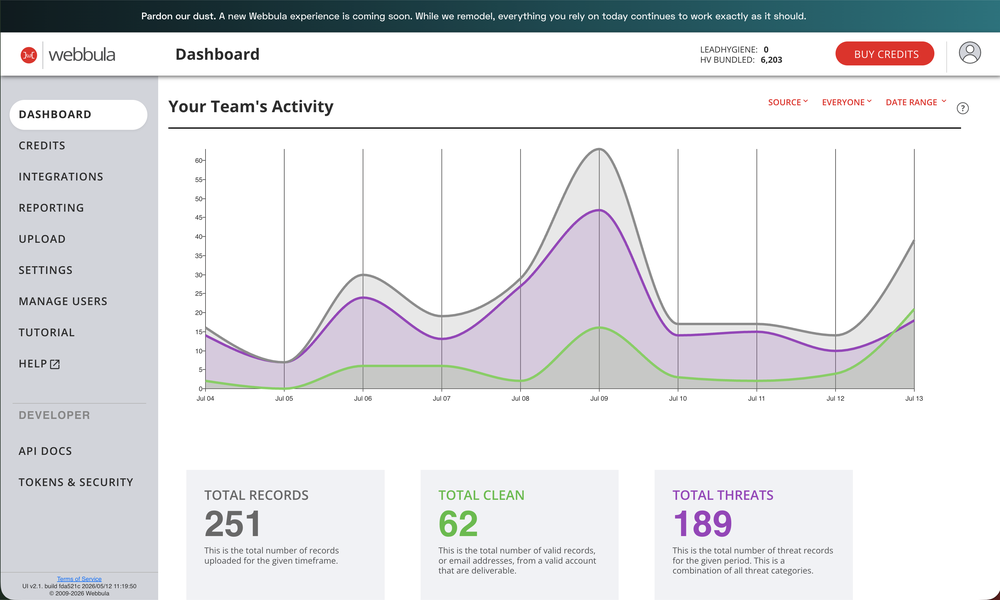Open Integrations page
The width and height of the screenshot is (1000, 600).
click(x=61, y=177)
